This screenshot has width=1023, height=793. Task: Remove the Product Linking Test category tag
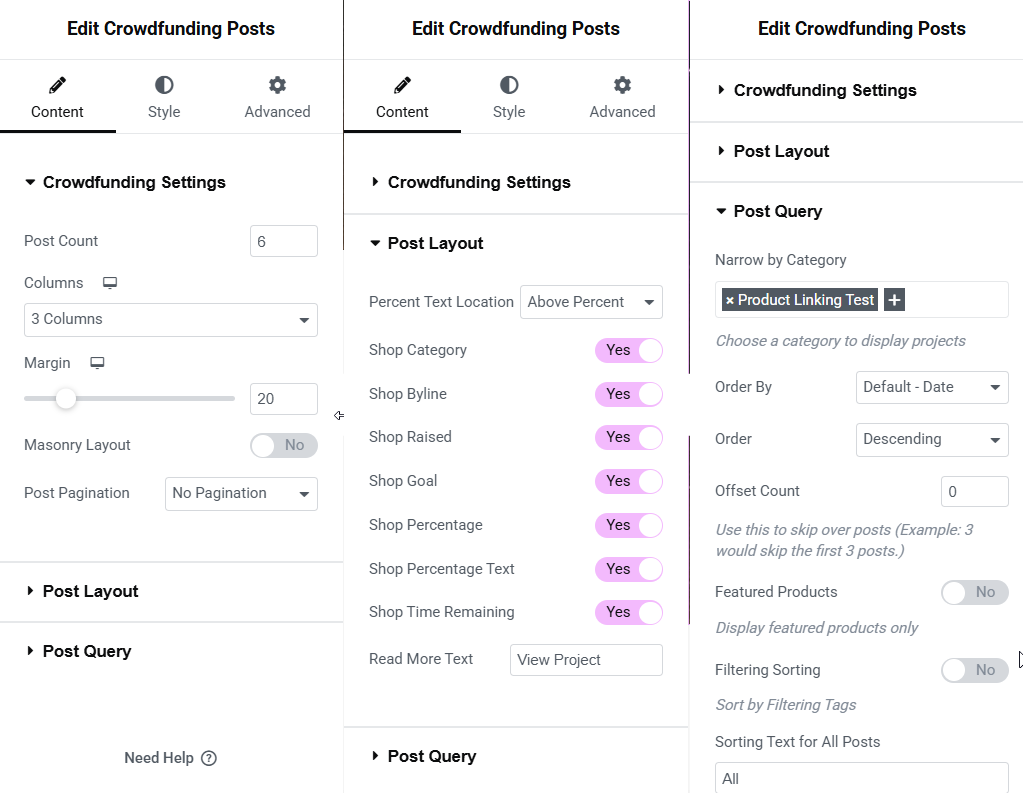coord(729,300)
